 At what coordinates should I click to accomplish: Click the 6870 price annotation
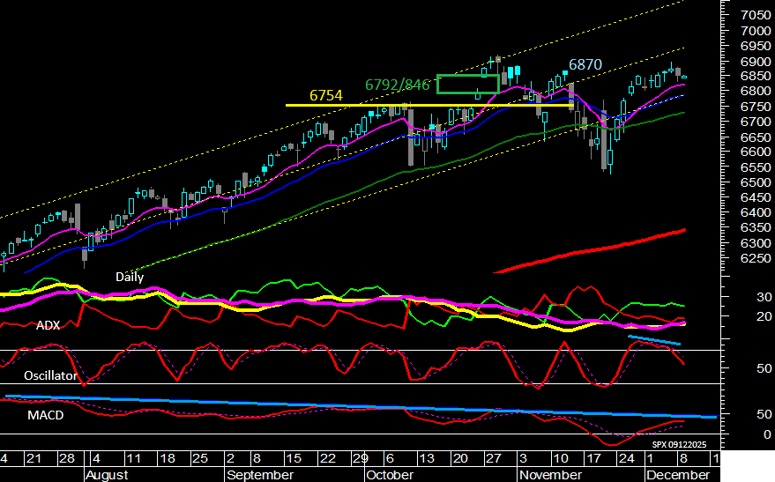[585, 65]
